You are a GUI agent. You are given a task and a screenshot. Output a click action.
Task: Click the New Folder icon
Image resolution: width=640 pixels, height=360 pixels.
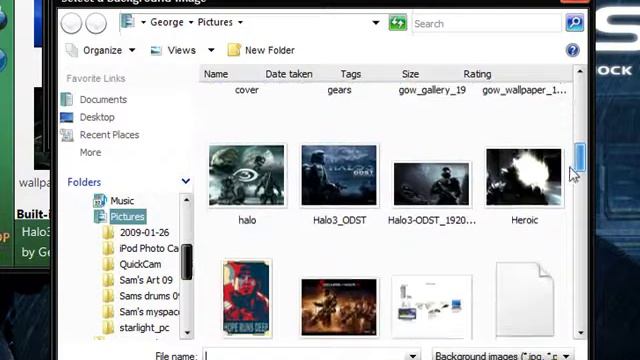[234, 50]
